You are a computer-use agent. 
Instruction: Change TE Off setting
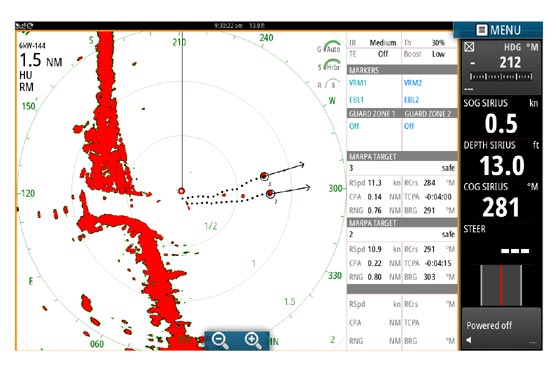[x=383, y=54]
